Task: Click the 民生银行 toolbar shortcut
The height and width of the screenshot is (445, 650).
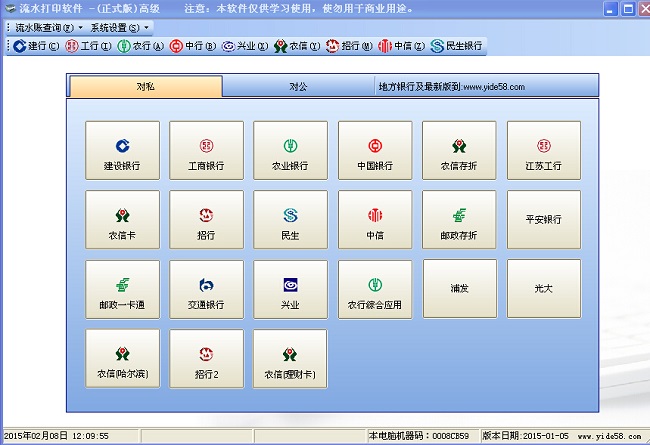Action: [457, 46]
